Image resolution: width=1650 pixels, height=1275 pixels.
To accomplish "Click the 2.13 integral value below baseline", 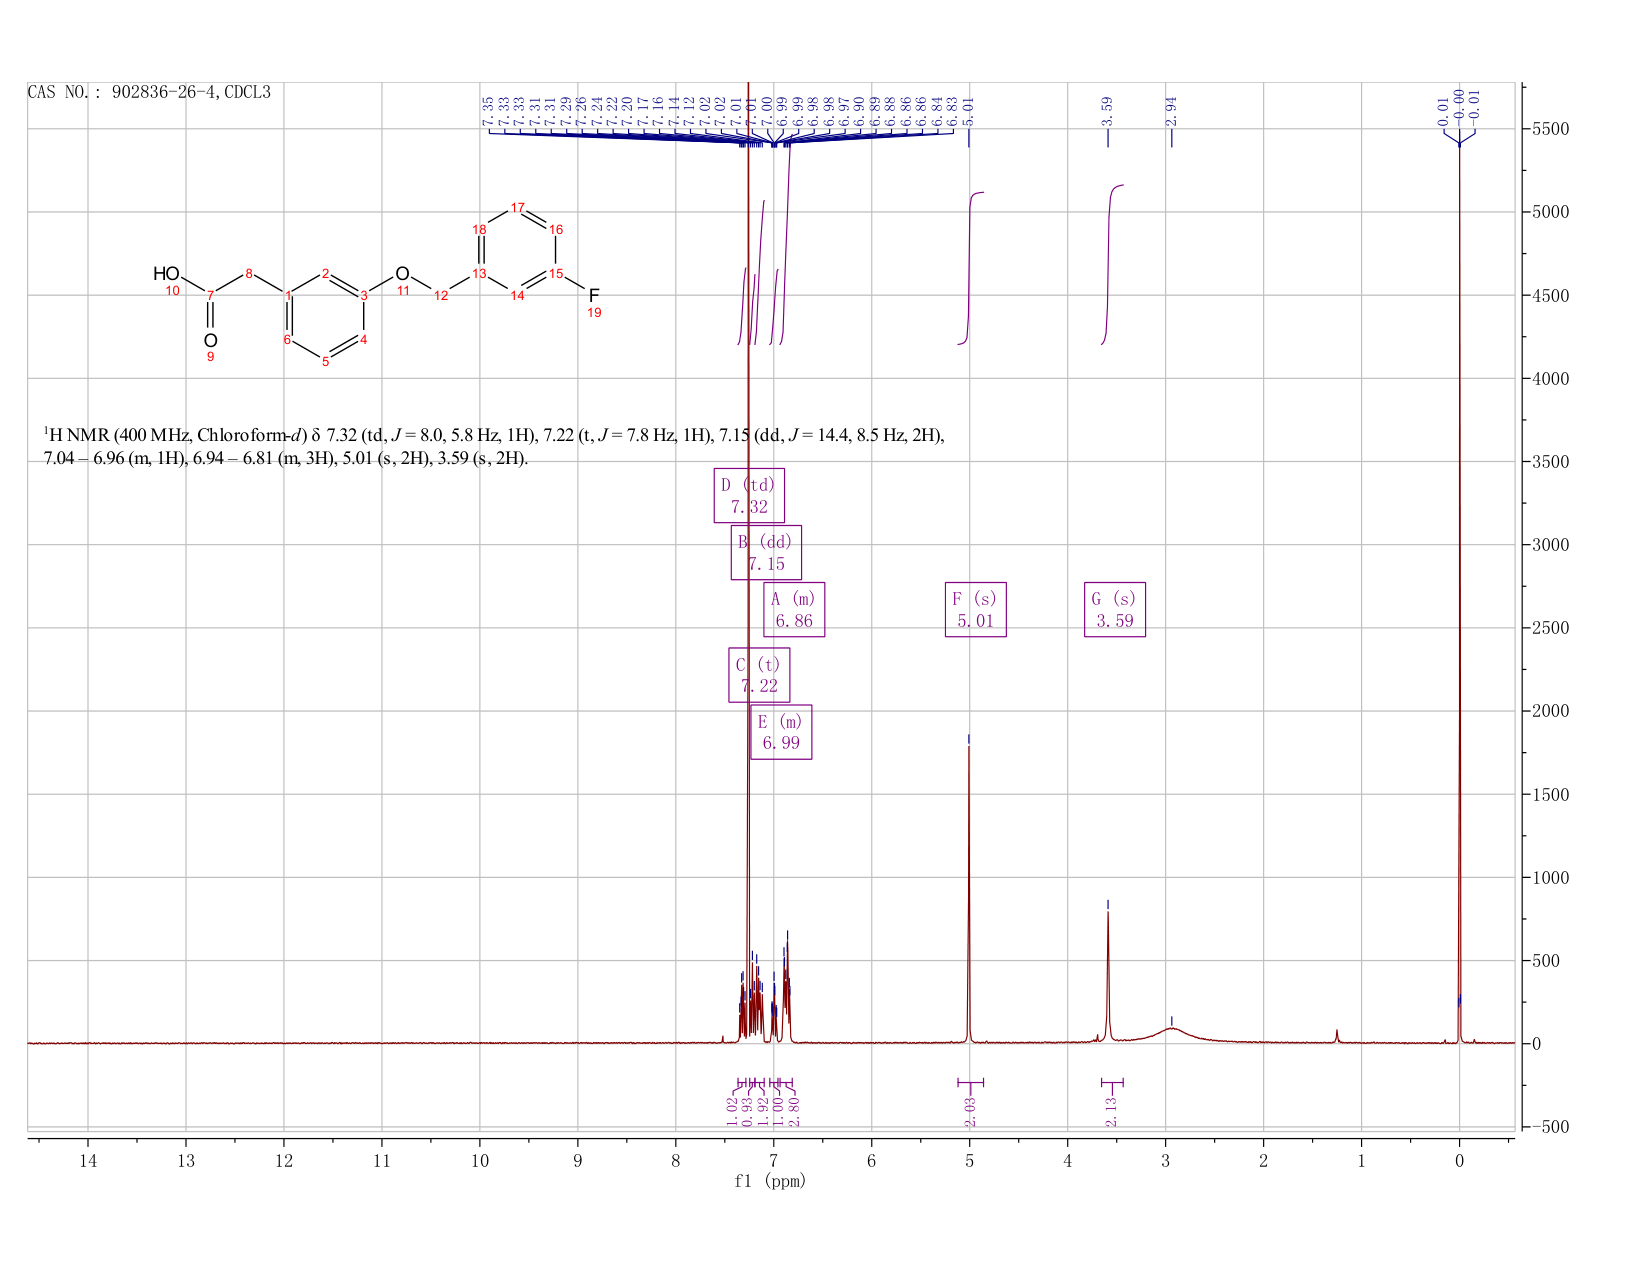I will [1111, 1111].
